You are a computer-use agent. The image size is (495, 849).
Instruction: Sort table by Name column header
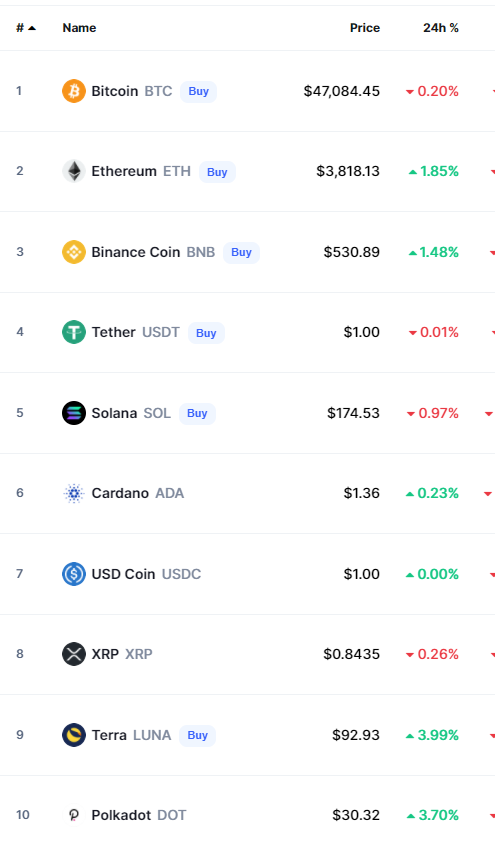pyautogui.click(x=79, y=28)
